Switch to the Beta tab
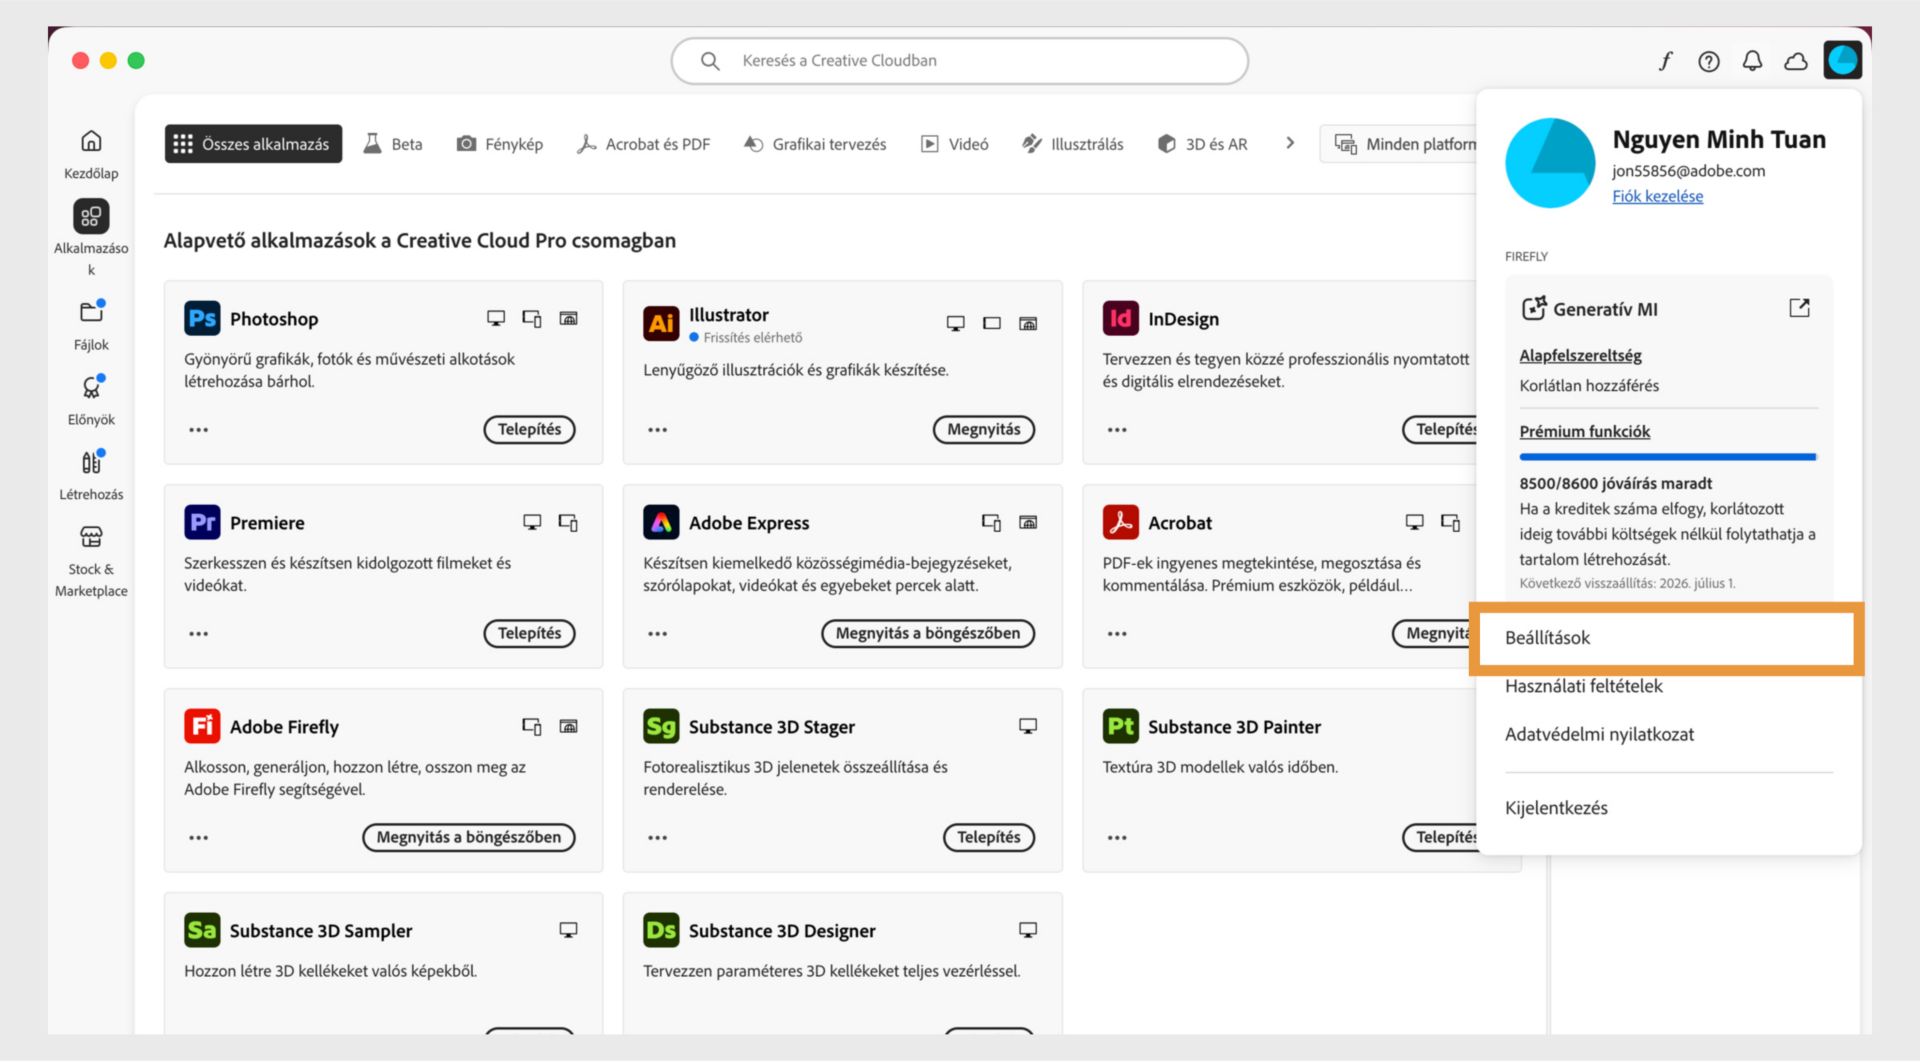The height and width of the screenshot is (1062, 1920). [x=392, y=144]
